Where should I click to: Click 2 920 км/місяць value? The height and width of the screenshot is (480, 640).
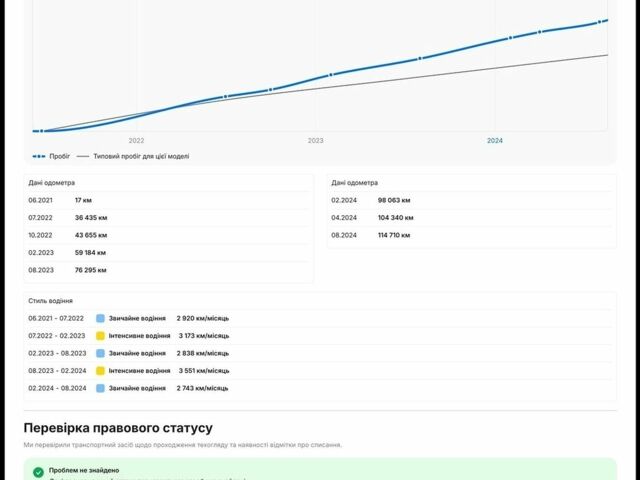pos(203,318)
